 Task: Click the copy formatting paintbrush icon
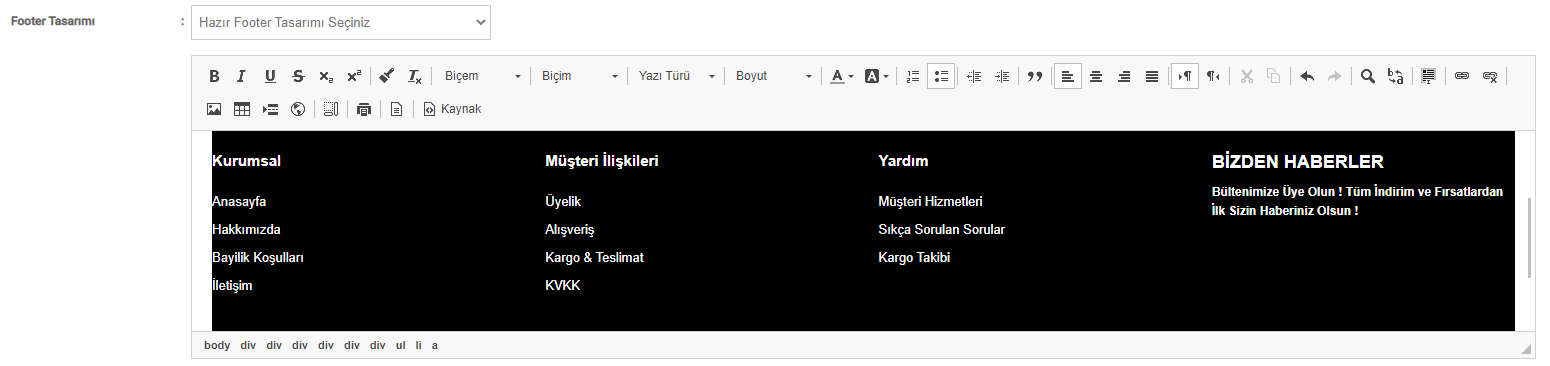point(387,76)
